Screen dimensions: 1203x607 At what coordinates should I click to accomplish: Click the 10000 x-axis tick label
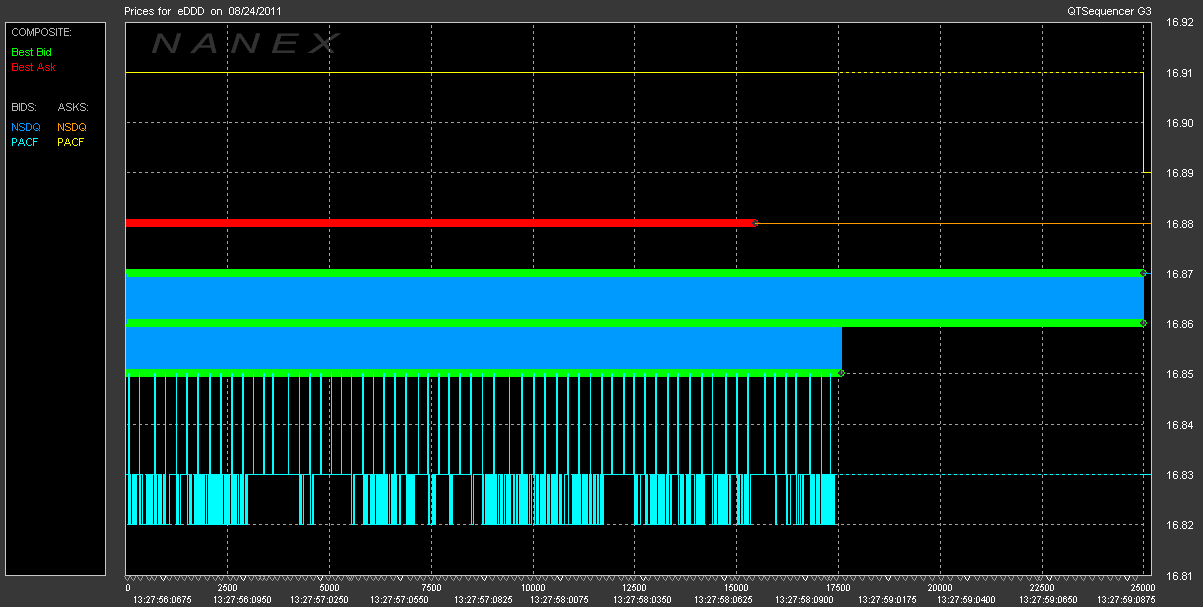(x=533, y=589)
